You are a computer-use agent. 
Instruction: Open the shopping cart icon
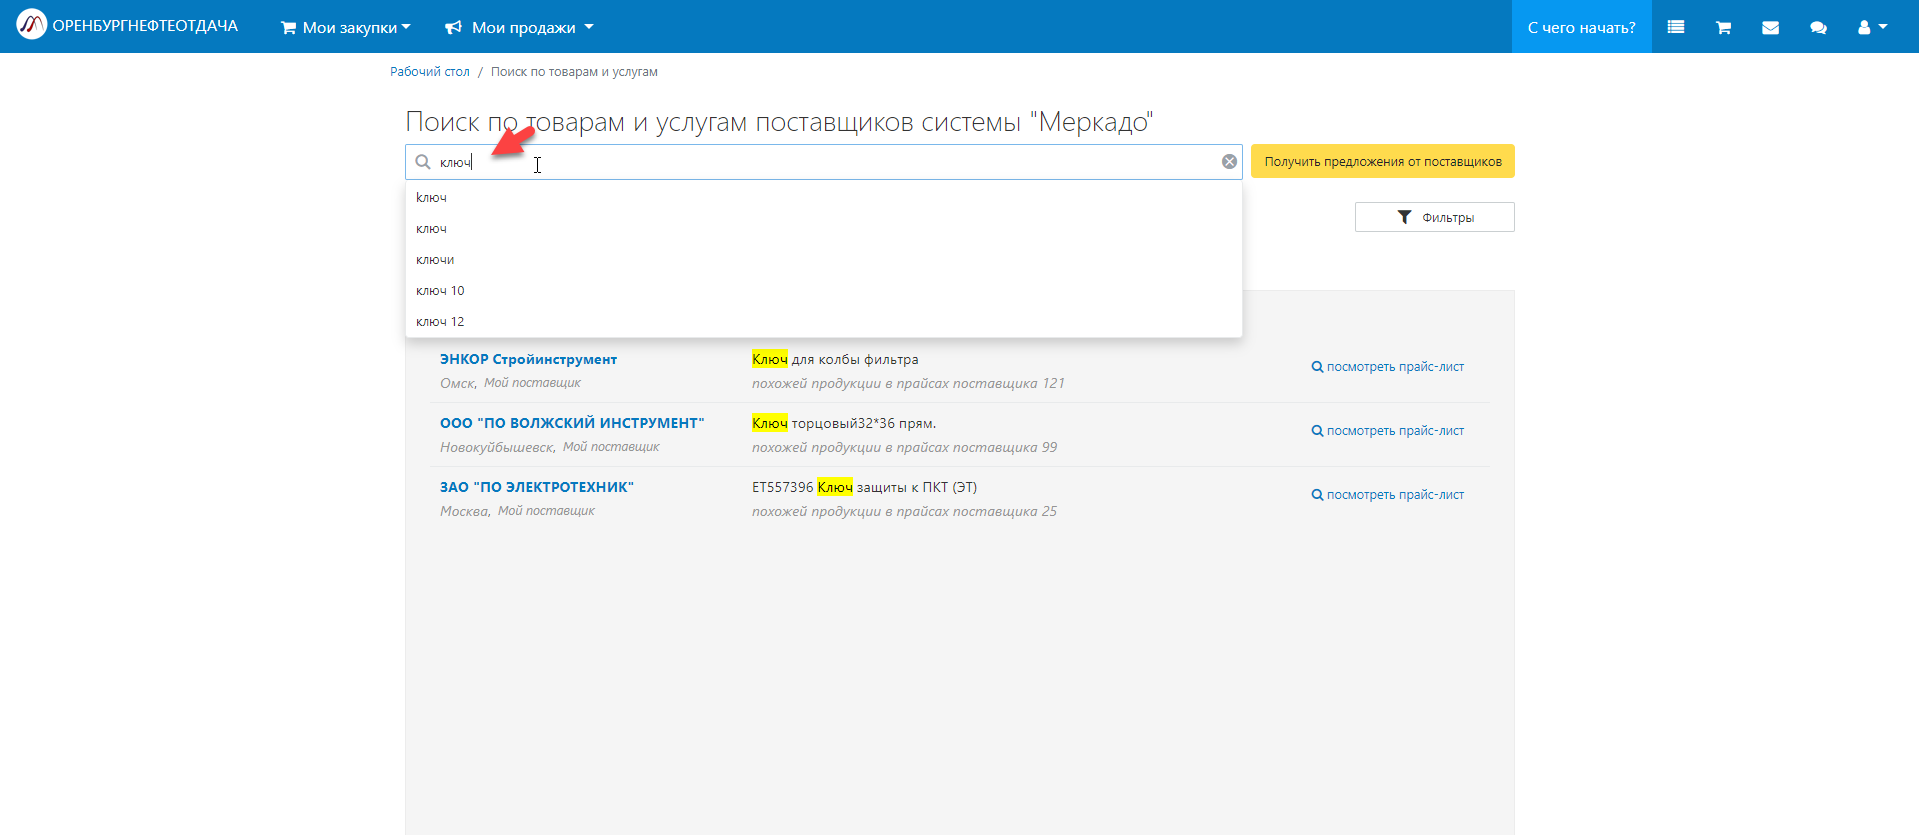(1723, 27)
